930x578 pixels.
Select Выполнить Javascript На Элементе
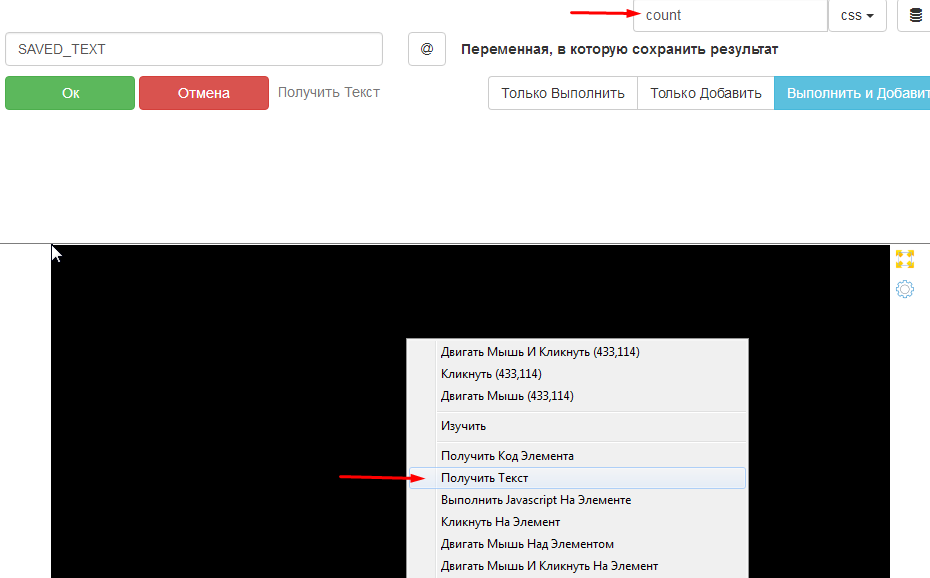pos(536,500)
